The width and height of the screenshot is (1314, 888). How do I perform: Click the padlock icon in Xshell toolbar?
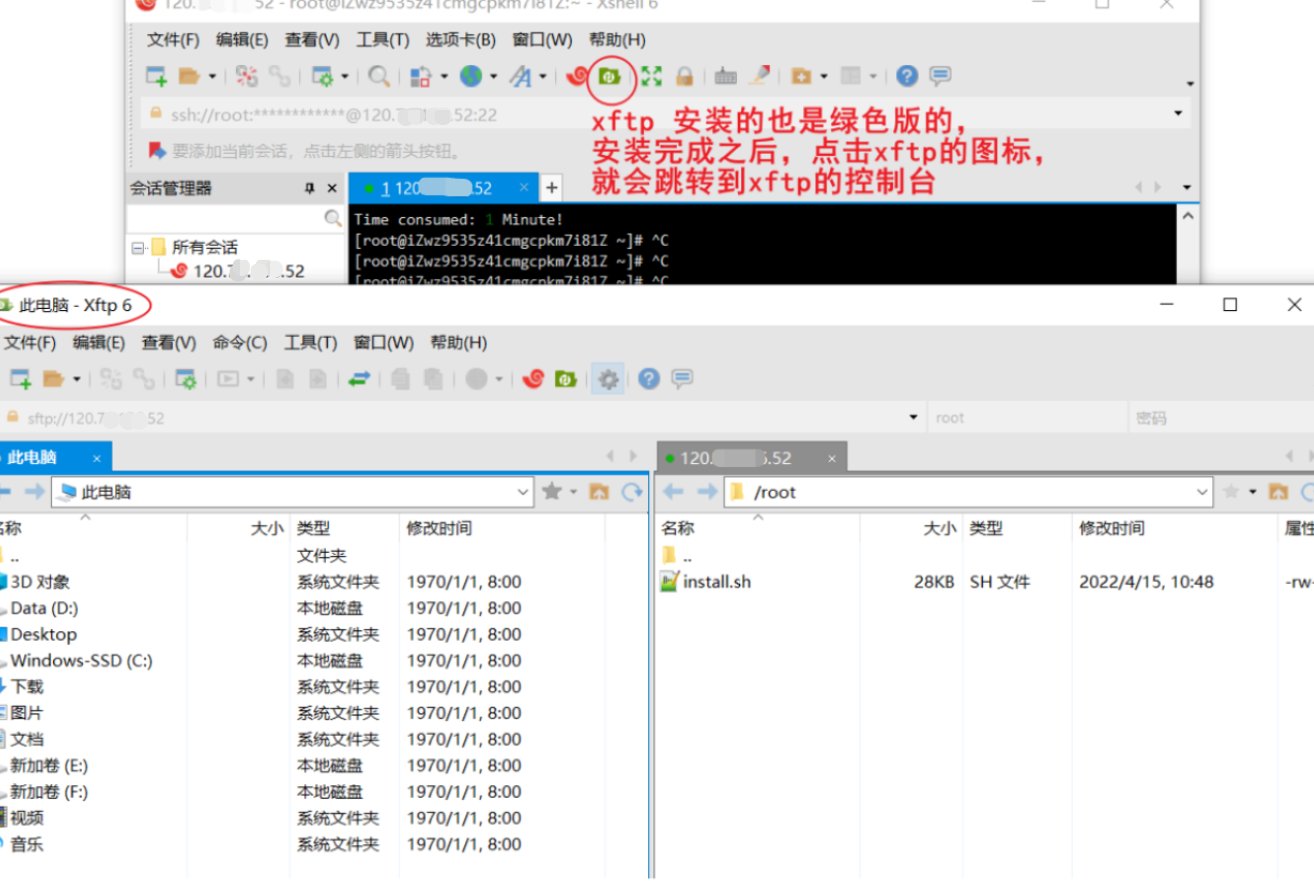point(684,76)
